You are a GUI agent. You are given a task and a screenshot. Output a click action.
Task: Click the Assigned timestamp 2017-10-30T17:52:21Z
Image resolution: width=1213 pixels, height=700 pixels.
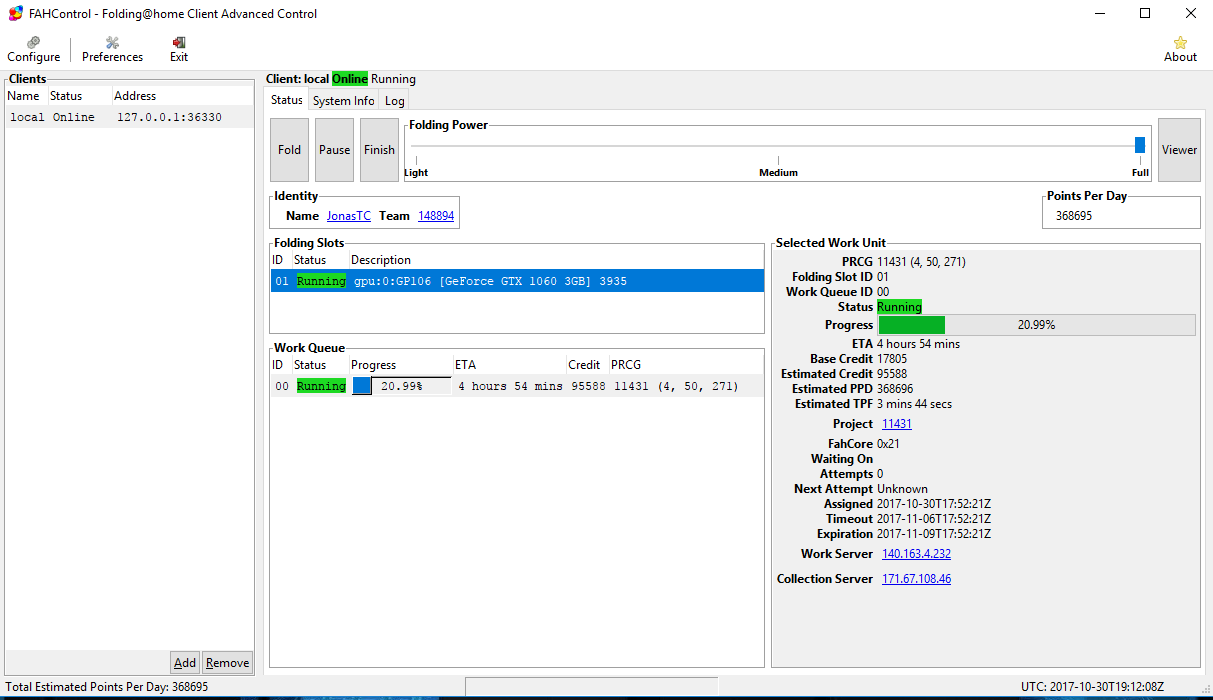pos(934,504)
